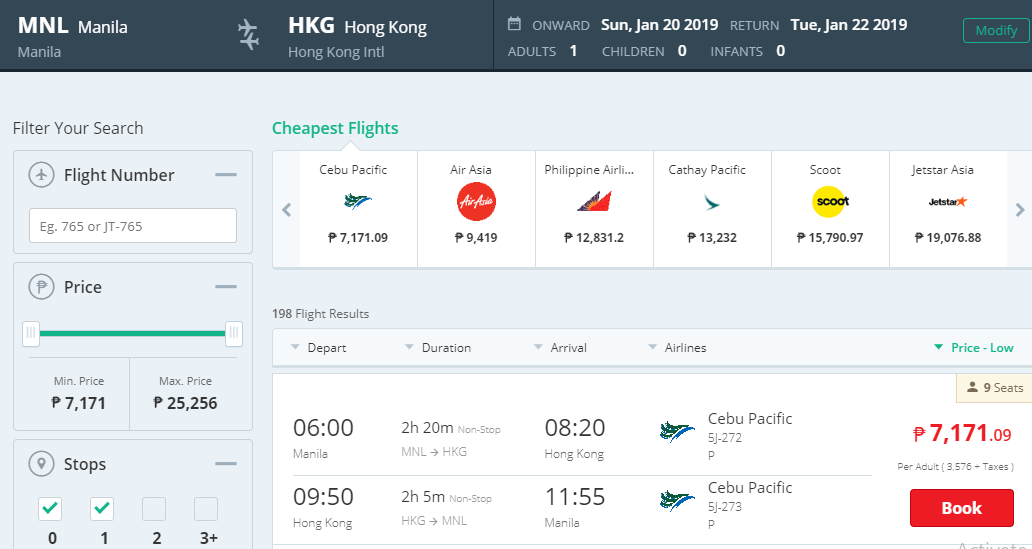The height and width of the screenshot is (549, 1032).
Task: Collapse the Price filter section
Action: coord(226,286)
